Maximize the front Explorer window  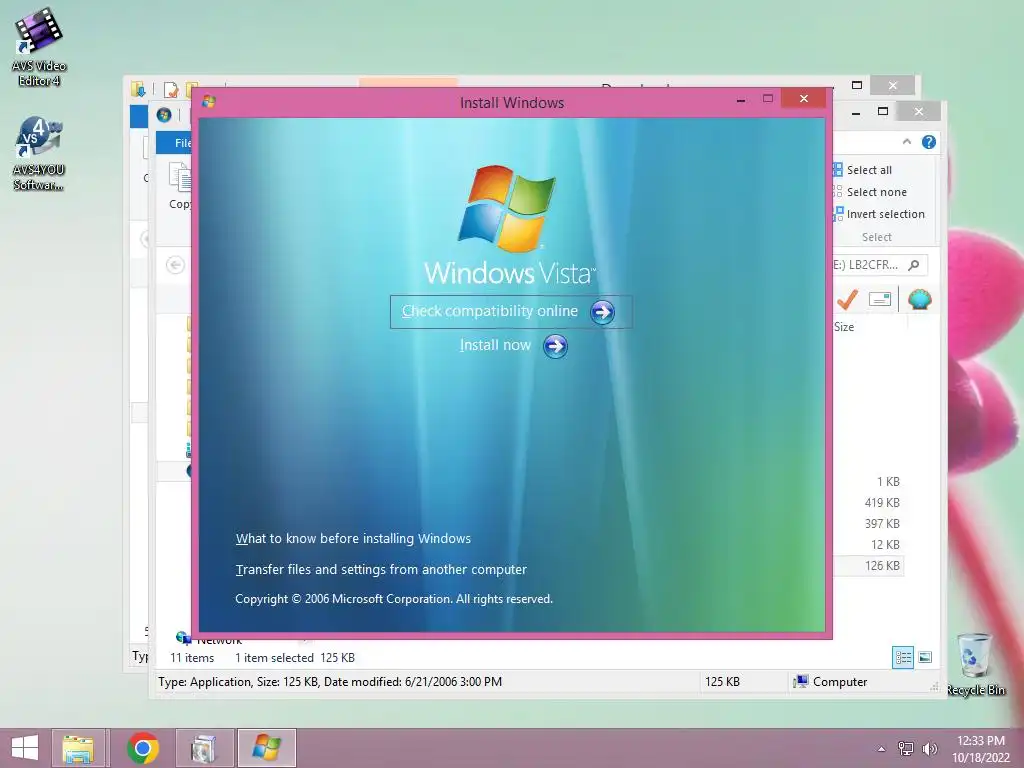883,112
